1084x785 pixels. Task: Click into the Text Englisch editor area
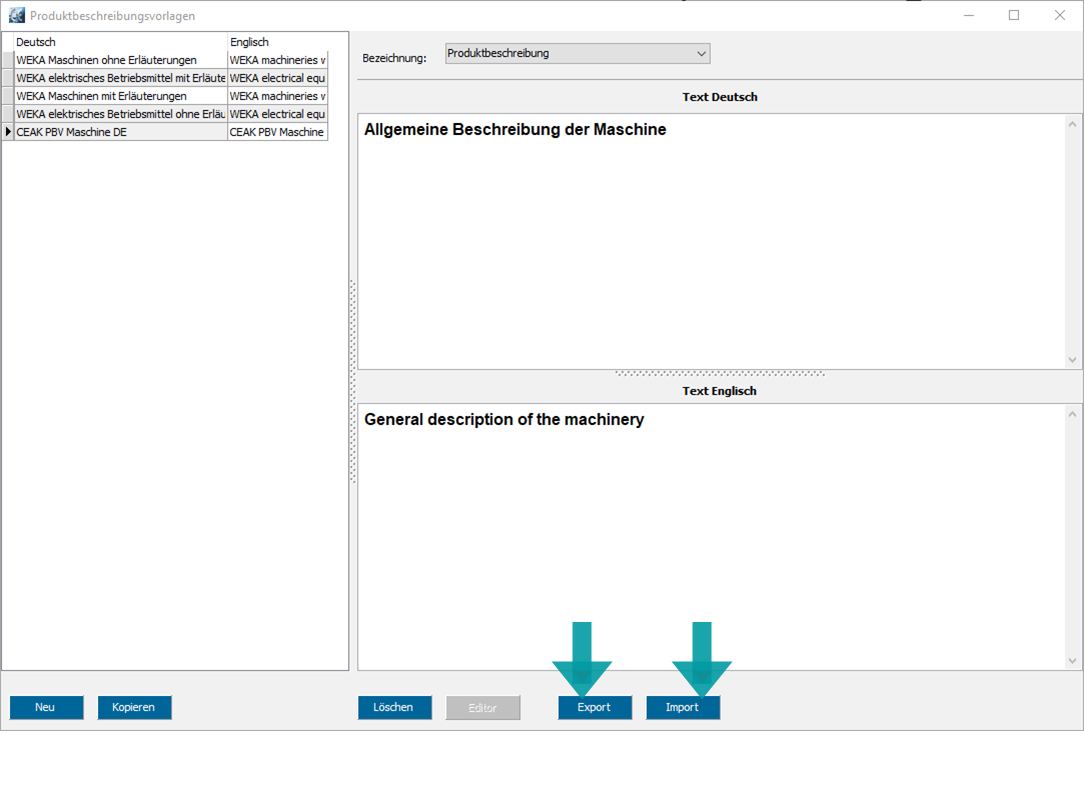click(710, 540)
